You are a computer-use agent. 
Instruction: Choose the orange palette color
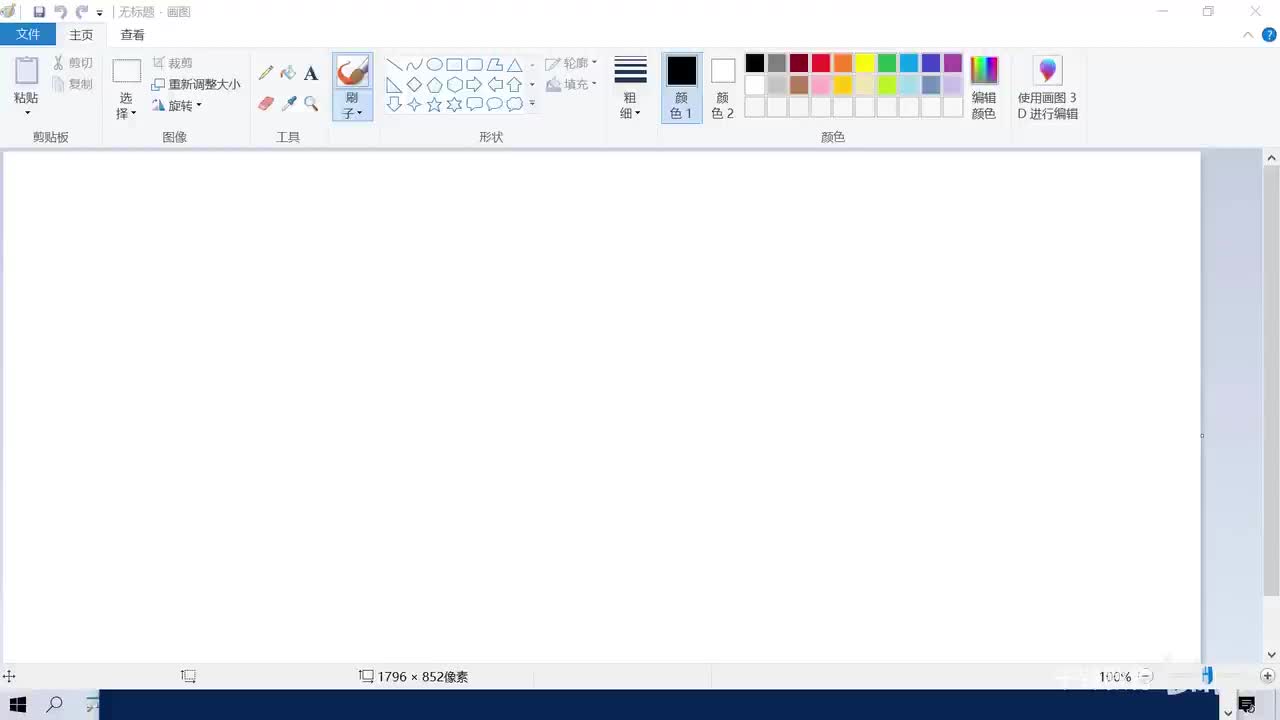[x=843, y=63]
